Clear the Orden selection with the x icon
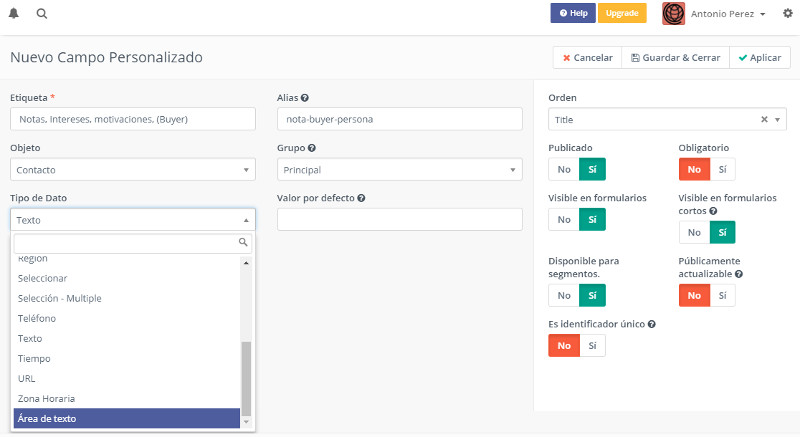 coord(764,119)
